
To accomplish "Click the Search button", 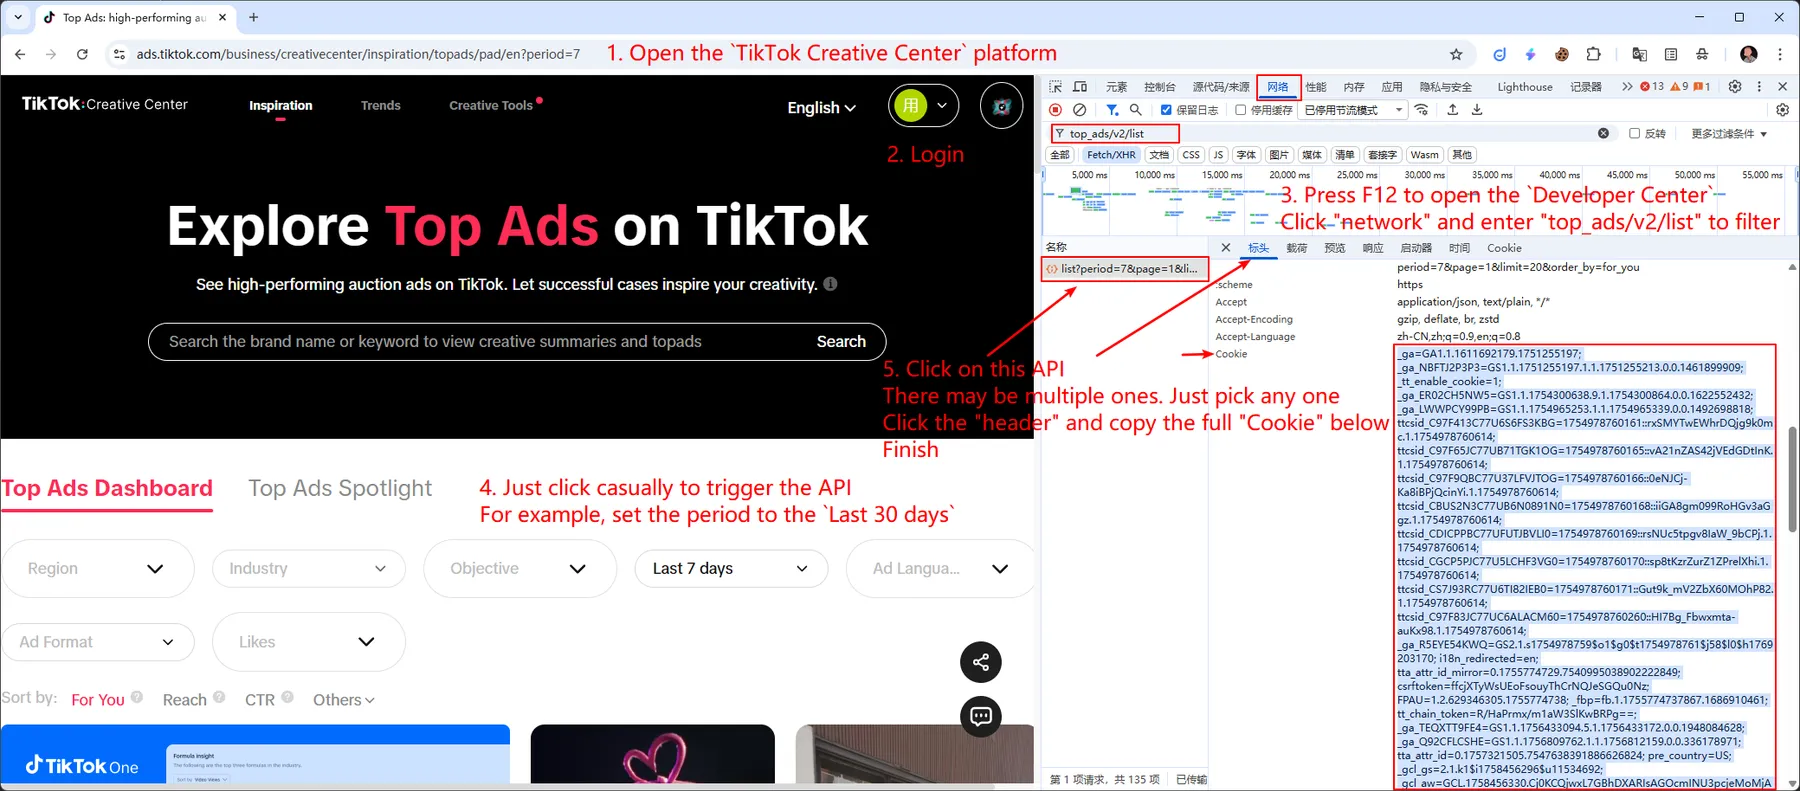I will pos(841,342).
